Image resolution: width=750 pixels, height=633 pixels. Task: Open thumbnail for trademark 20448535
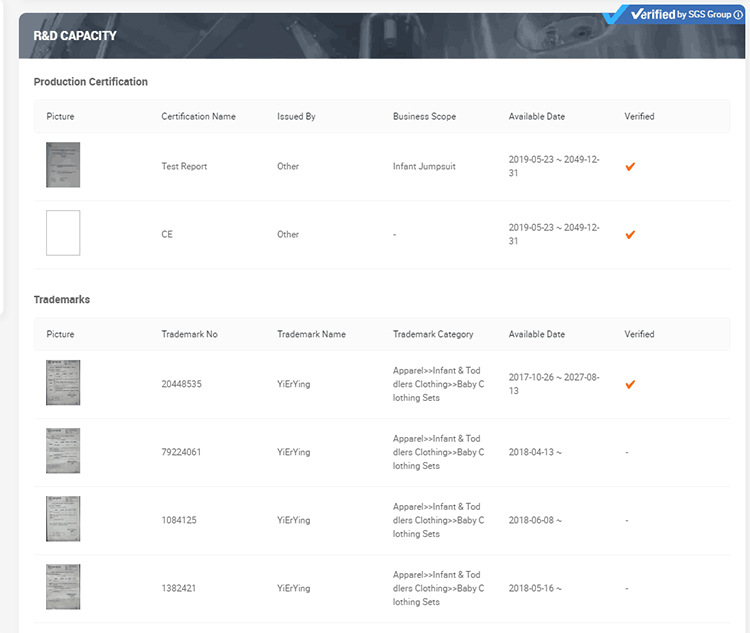pyautogui.click(x=63, y=383)
